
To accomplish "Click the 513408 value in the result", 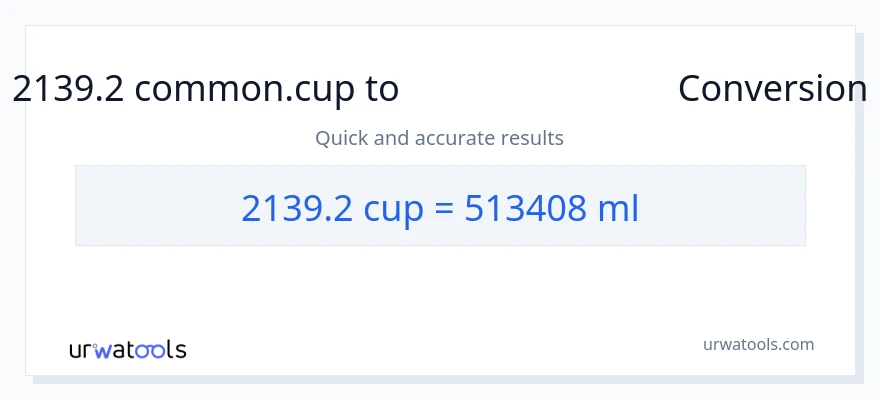I will (524, 208).
